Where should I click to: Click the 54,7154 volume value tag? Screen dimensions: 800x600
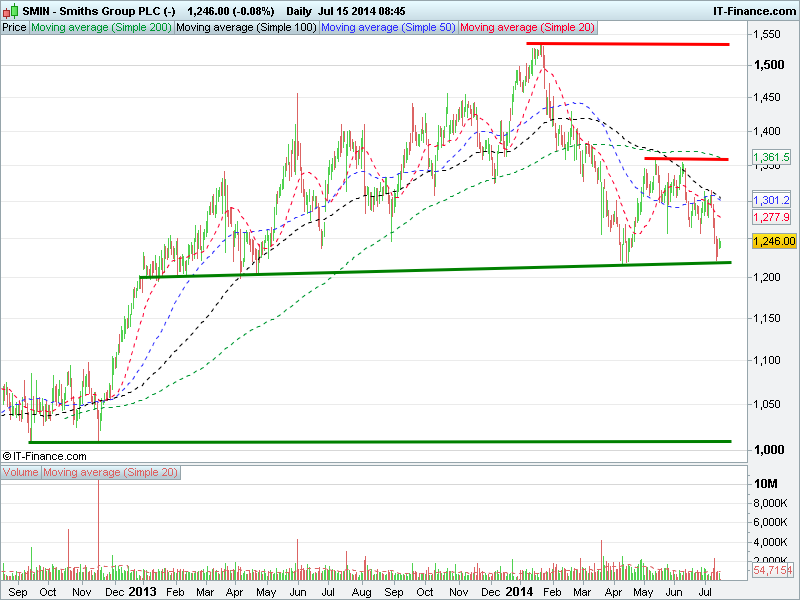tap(773, 570)
